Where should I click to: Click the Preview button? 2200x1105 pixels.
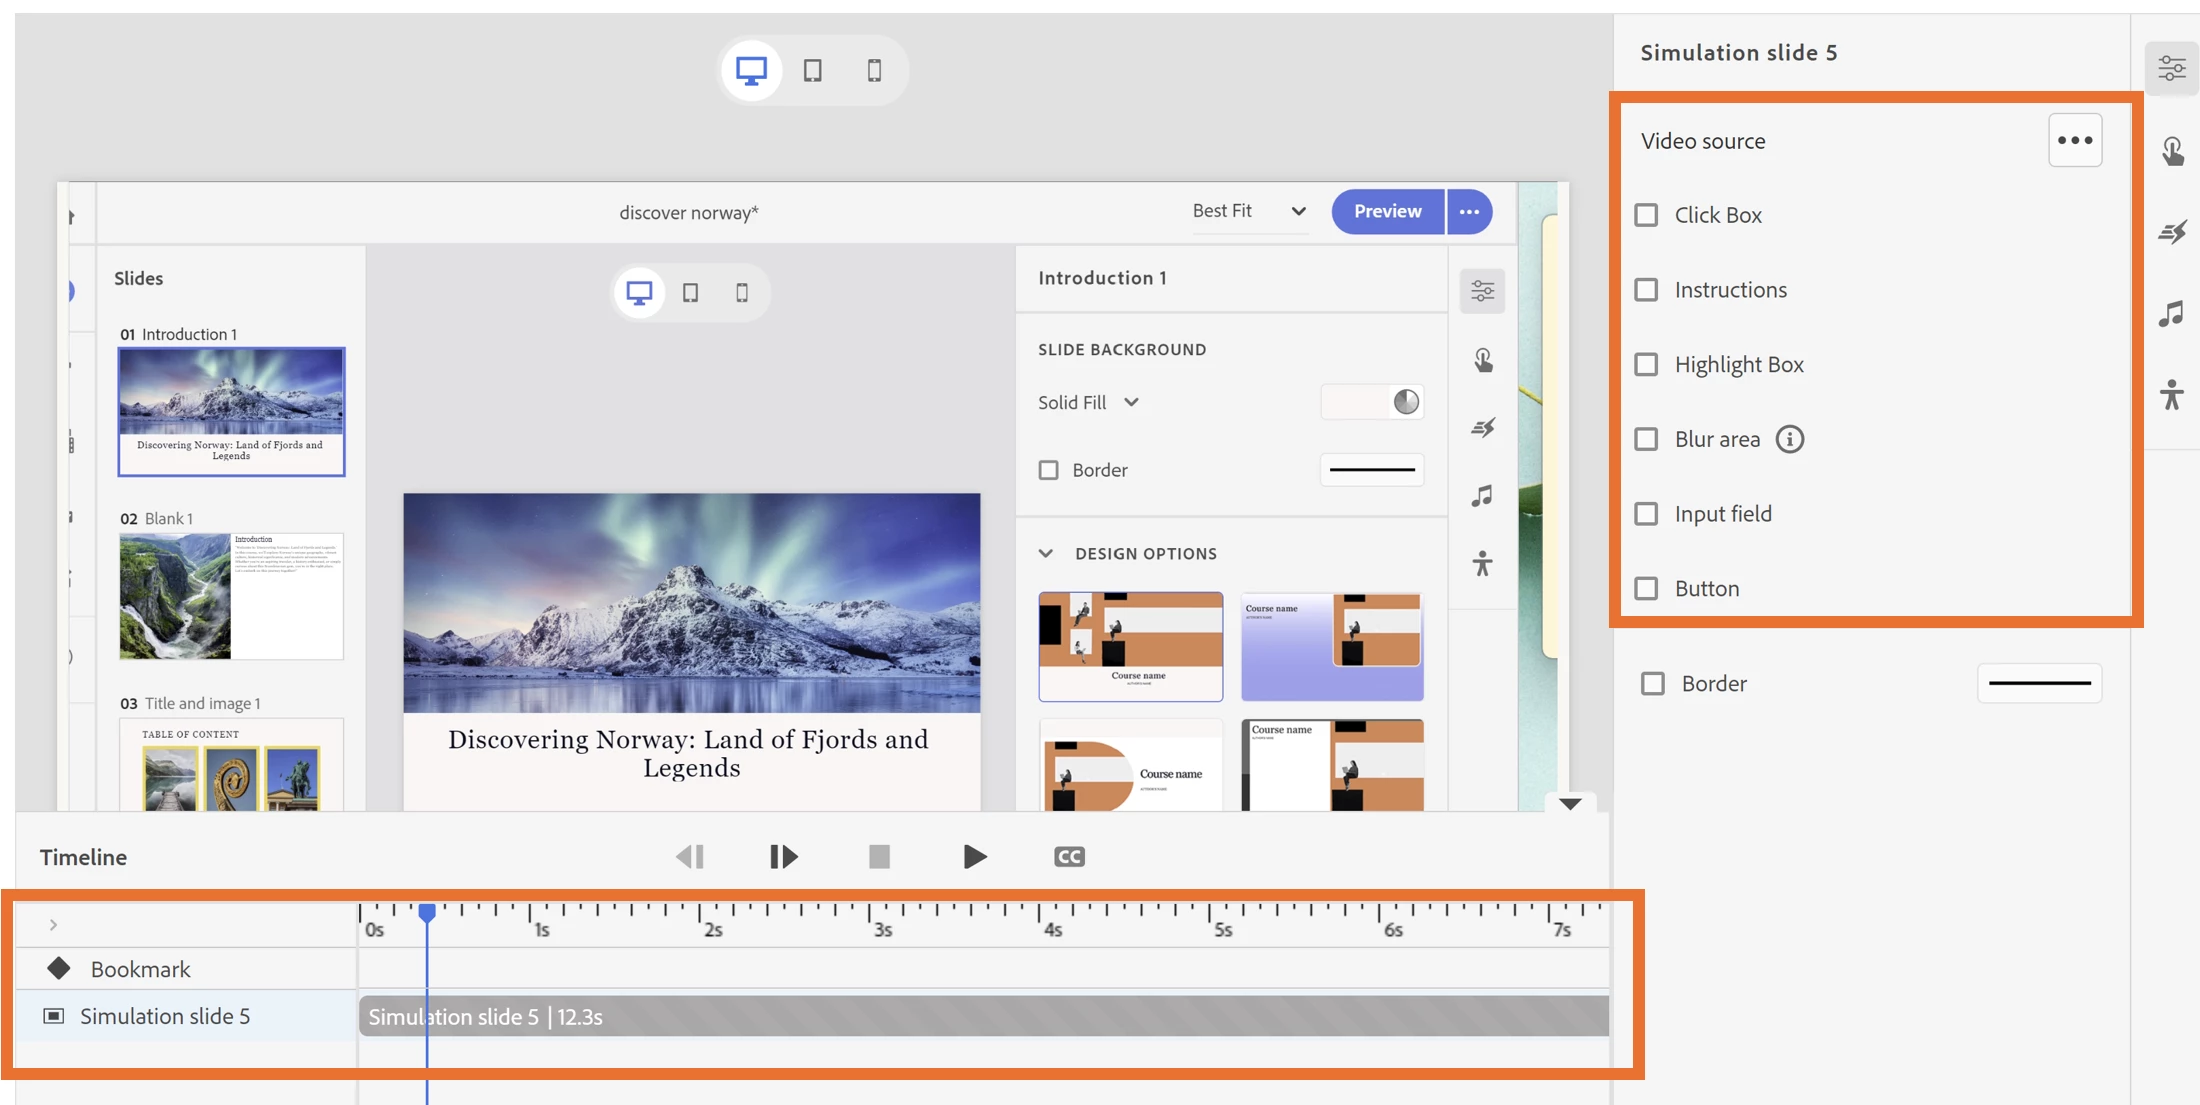point(1387,211)
